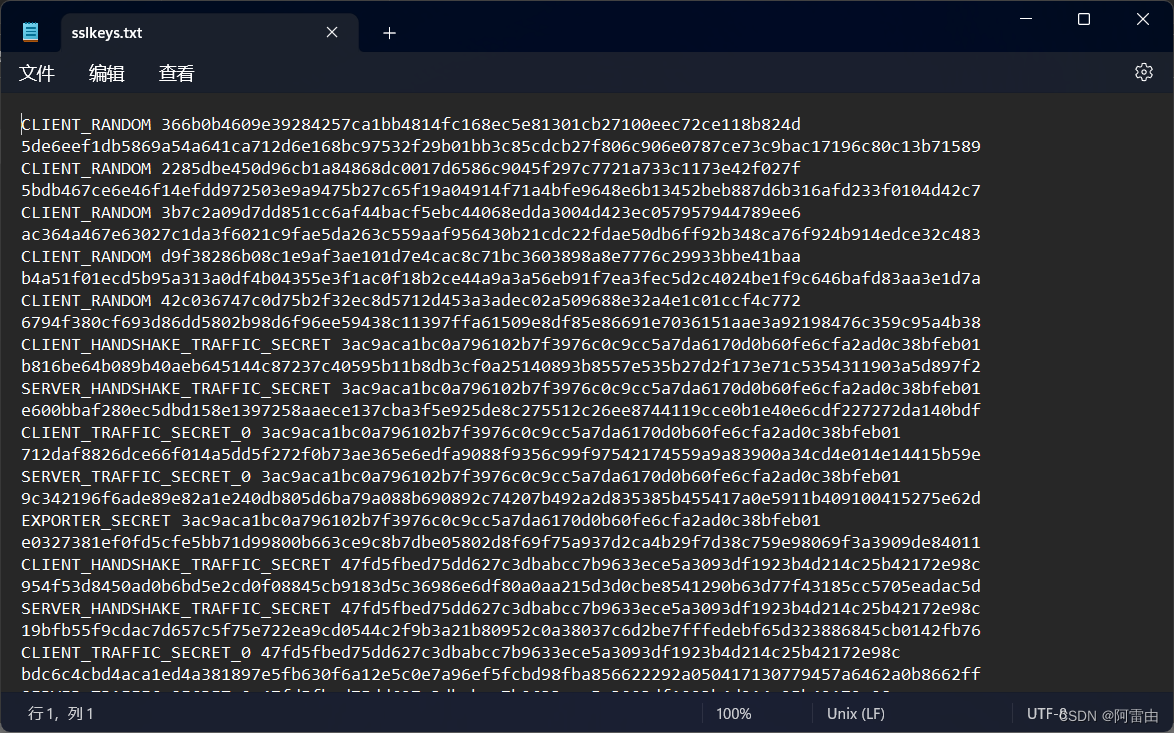Add a new tab with plus button

(389, 33)
